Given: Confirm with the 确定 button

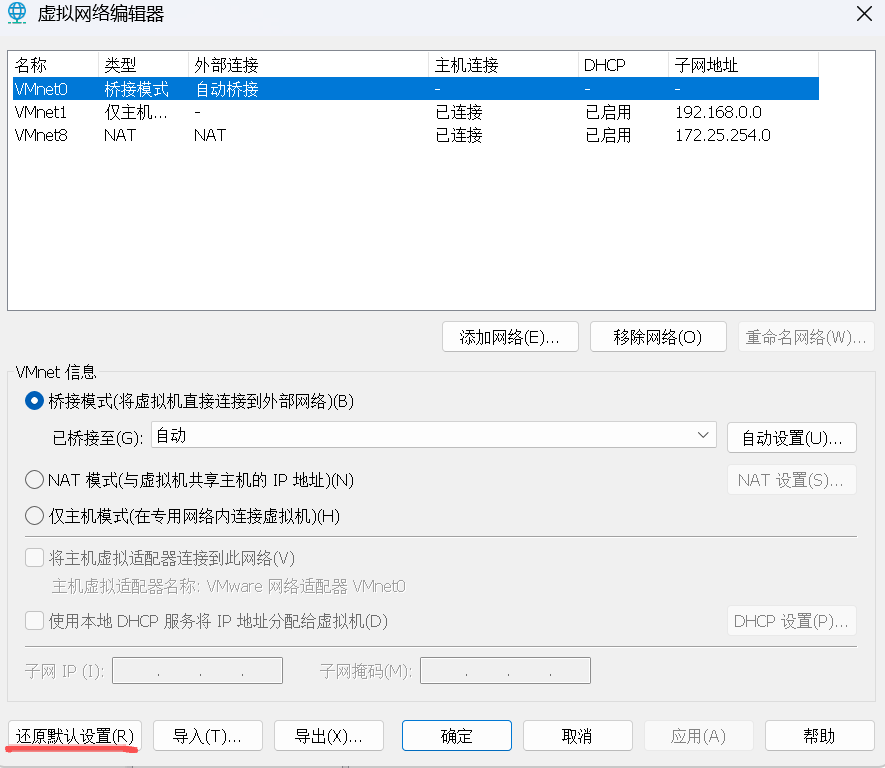Looking at the screenshot, I should click(457, 736).
